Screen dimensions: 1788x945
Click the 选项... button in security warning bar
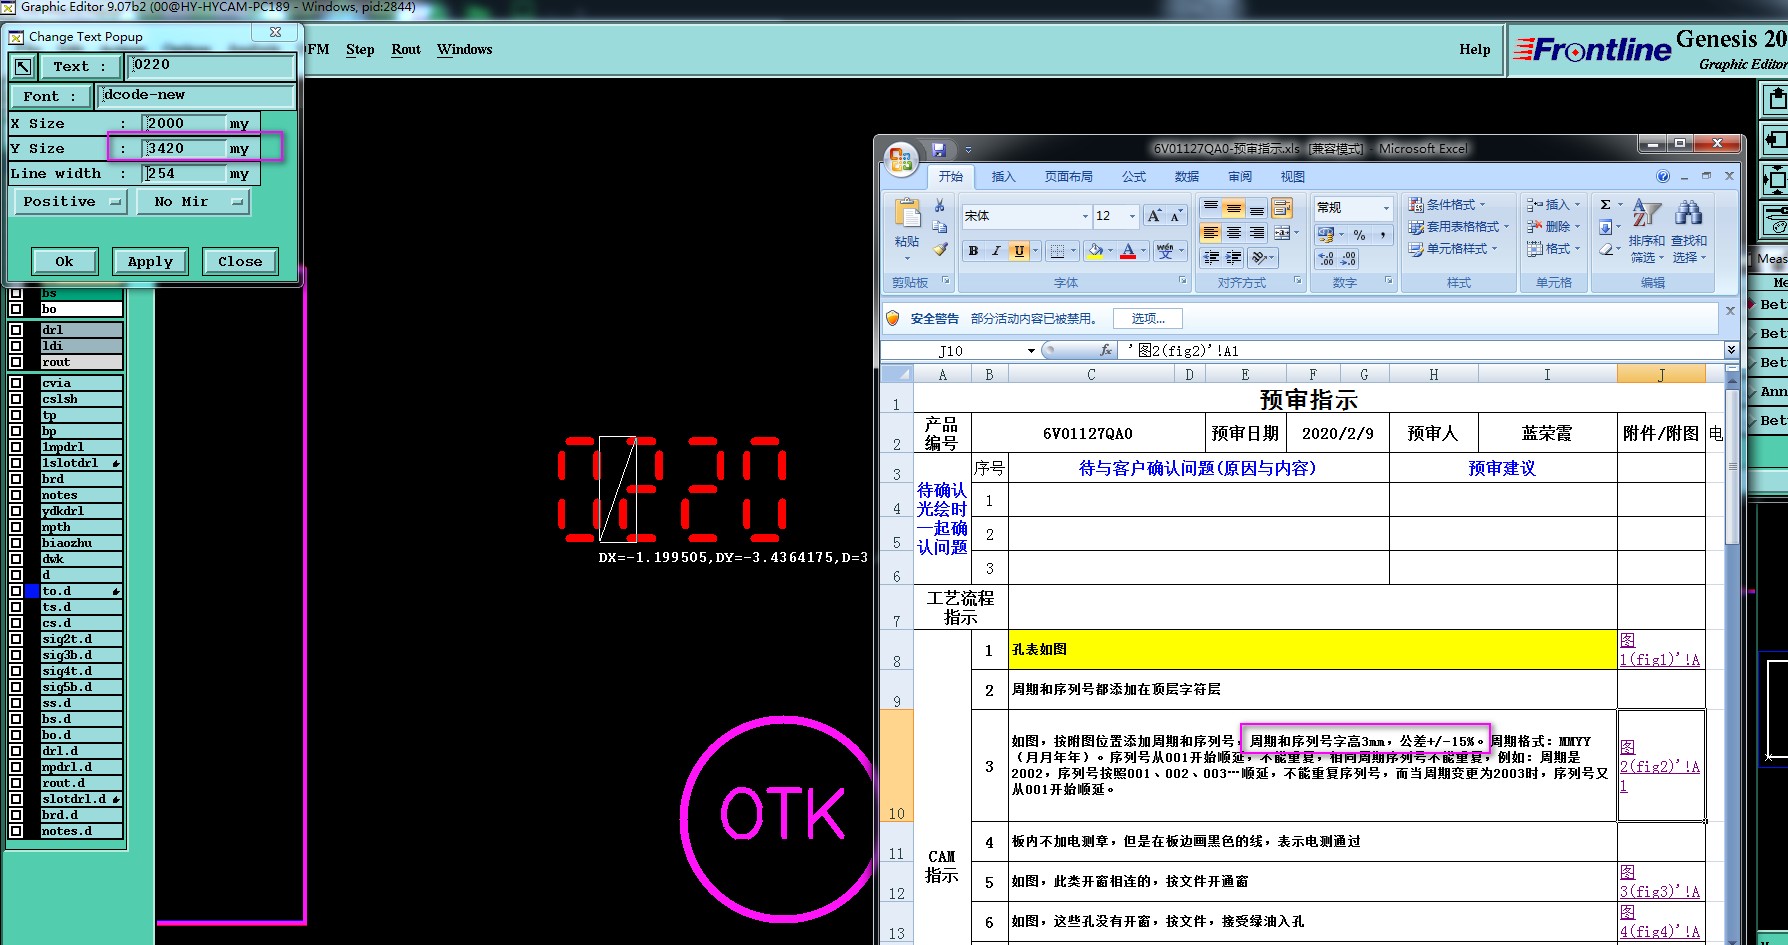1148,319
